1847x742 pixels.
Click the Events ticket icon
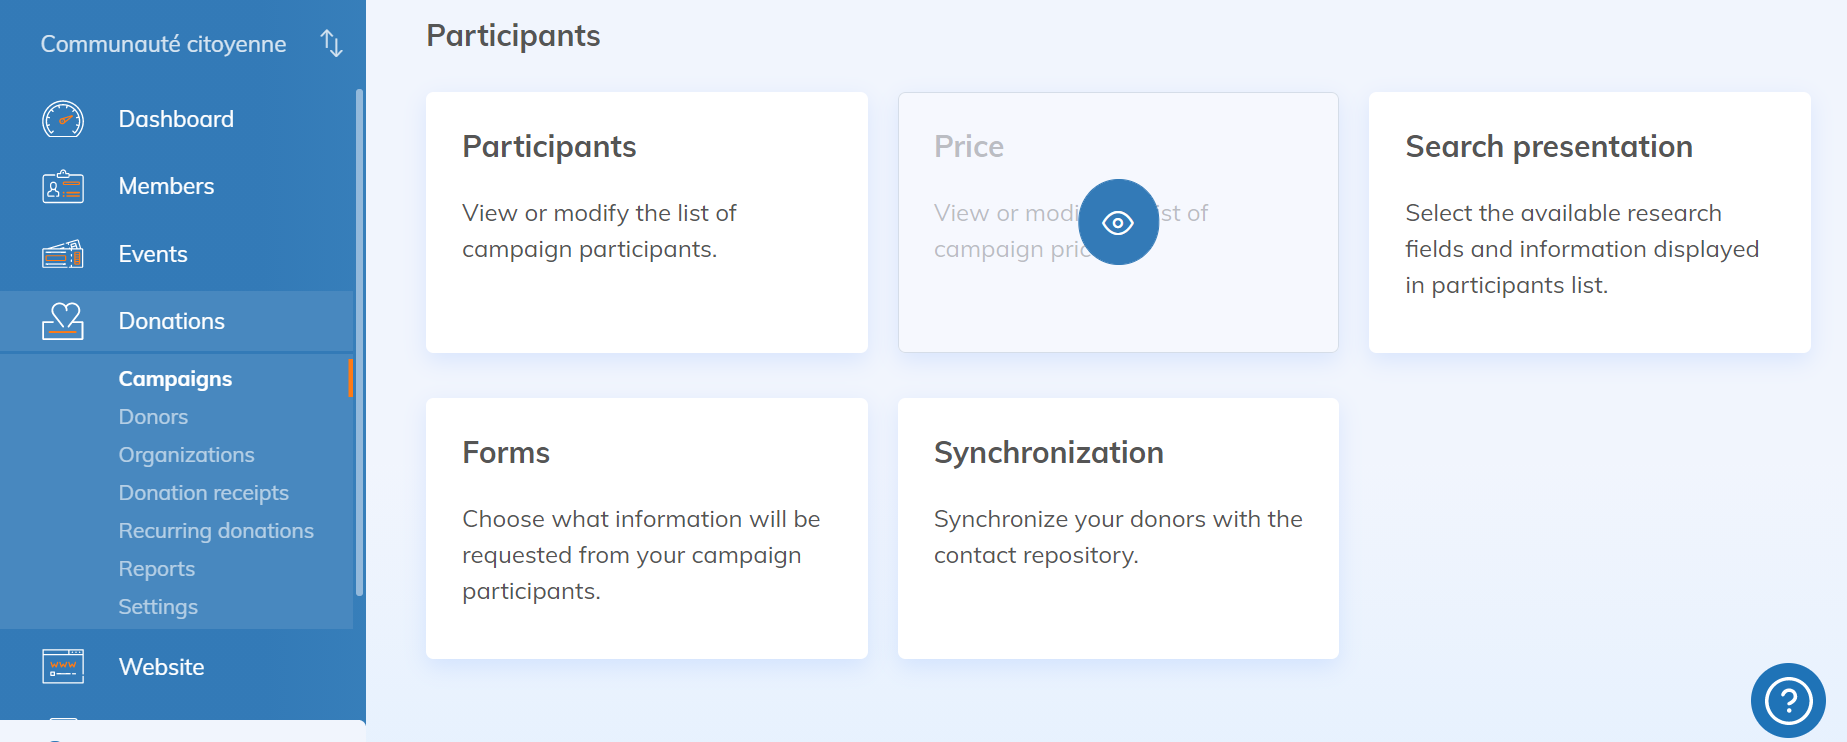[x=63, y=255]
